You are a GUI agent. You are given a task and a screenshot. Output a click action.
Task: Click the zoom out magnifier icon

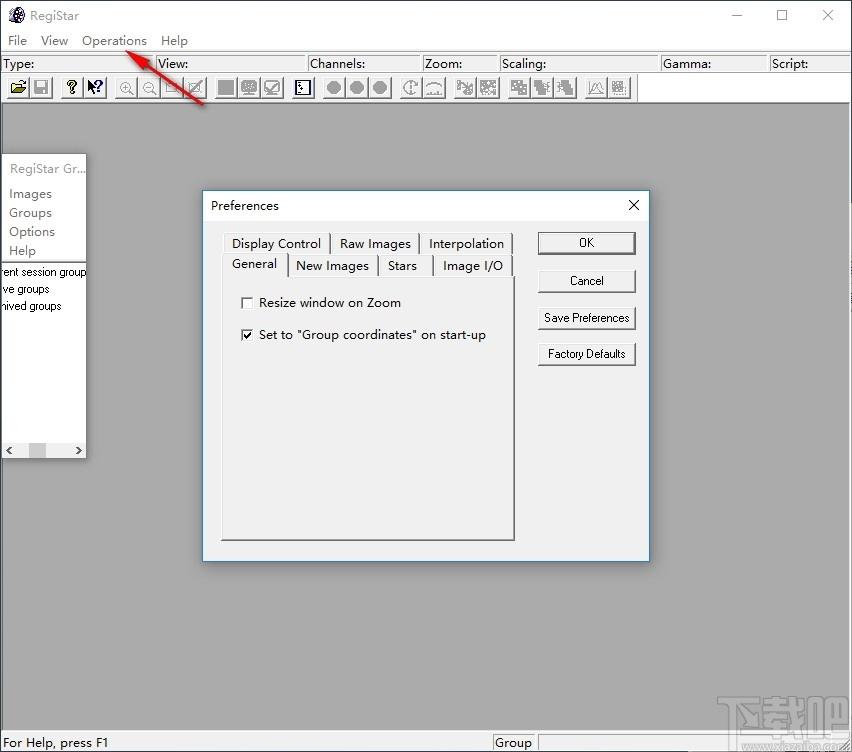point(149,87)
